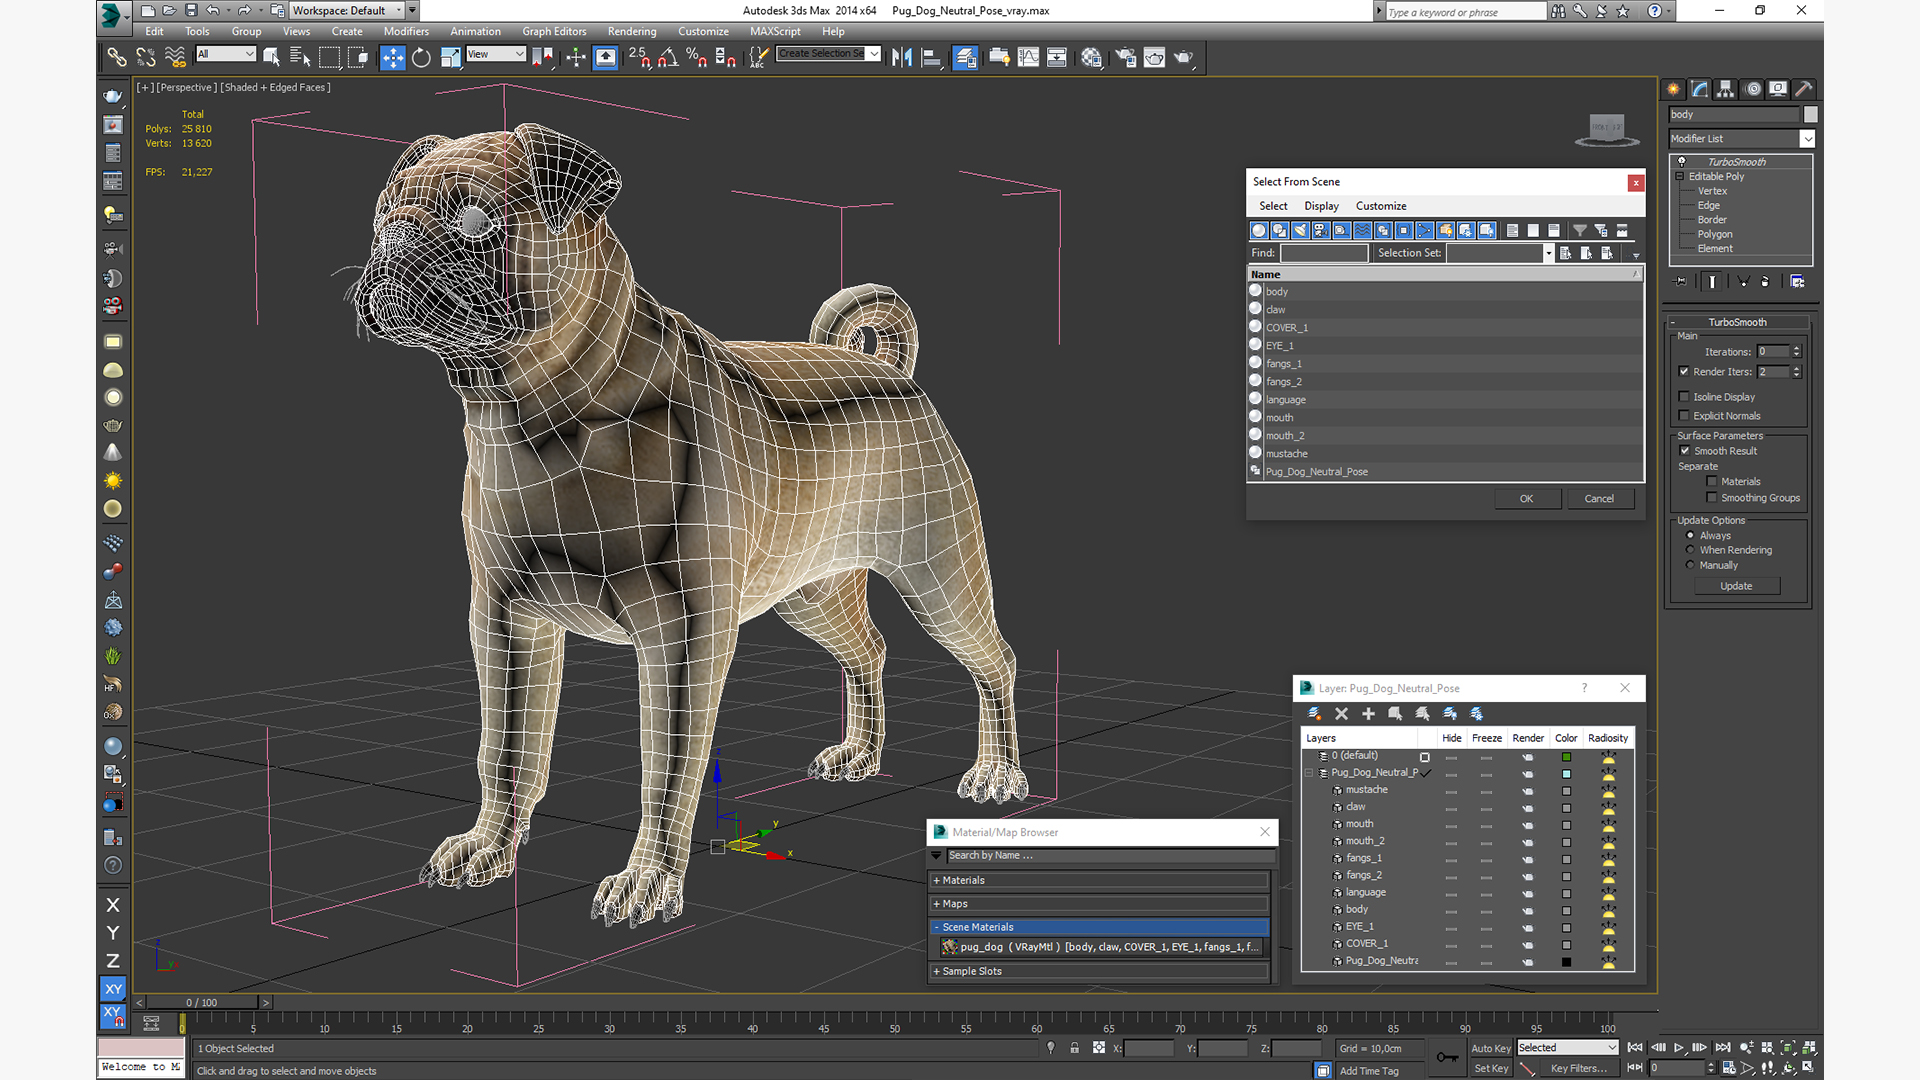Screen dimensions: 1920x1080
Task: Click the Key Filters button
Action: point(1578,1068)
